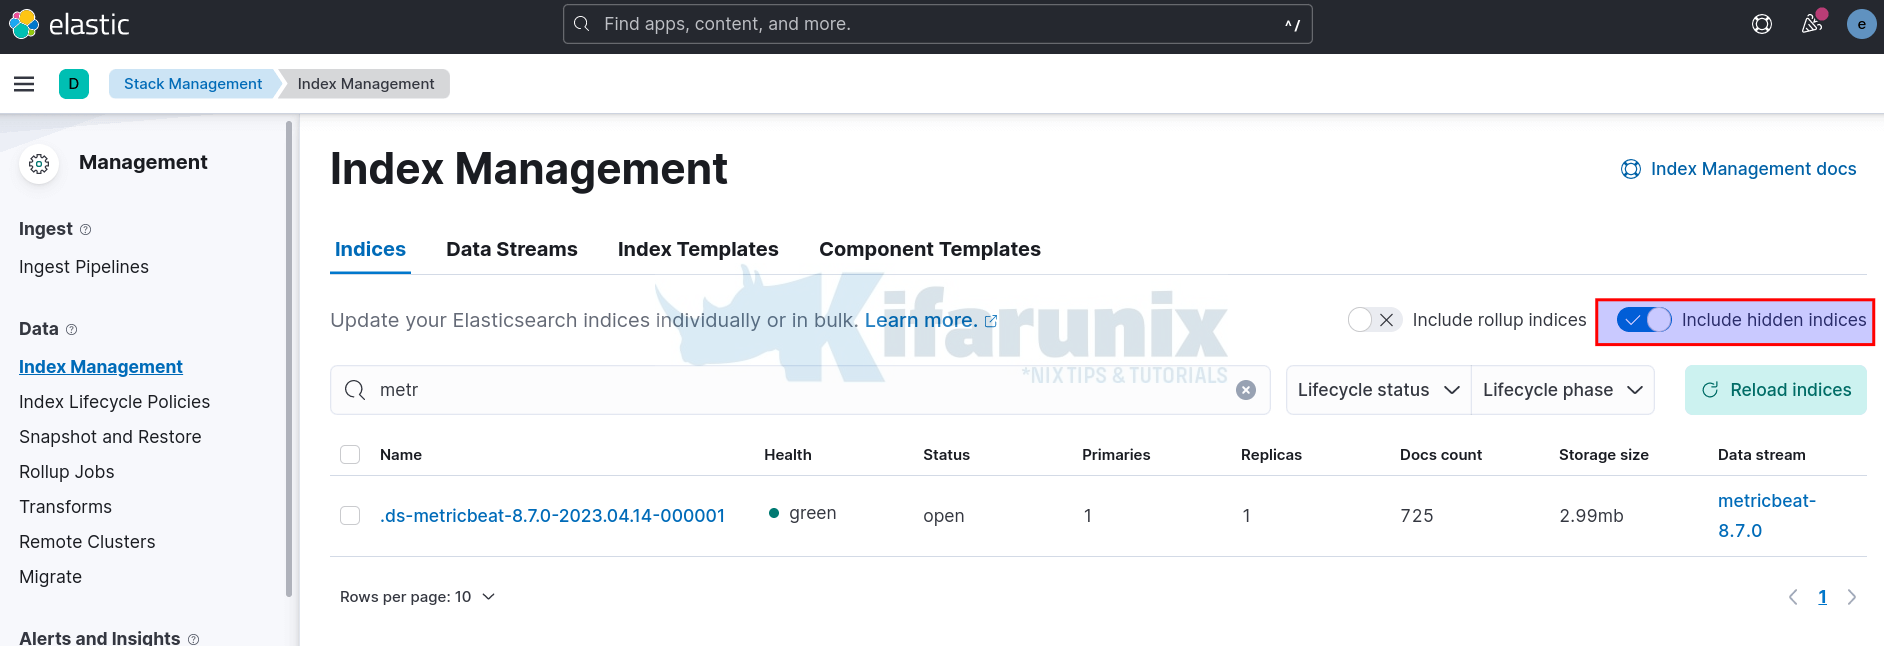Viewport: 1884px width, 646px height.
Task: Click Stack Management breadcrumb
Action: point(193,84)
